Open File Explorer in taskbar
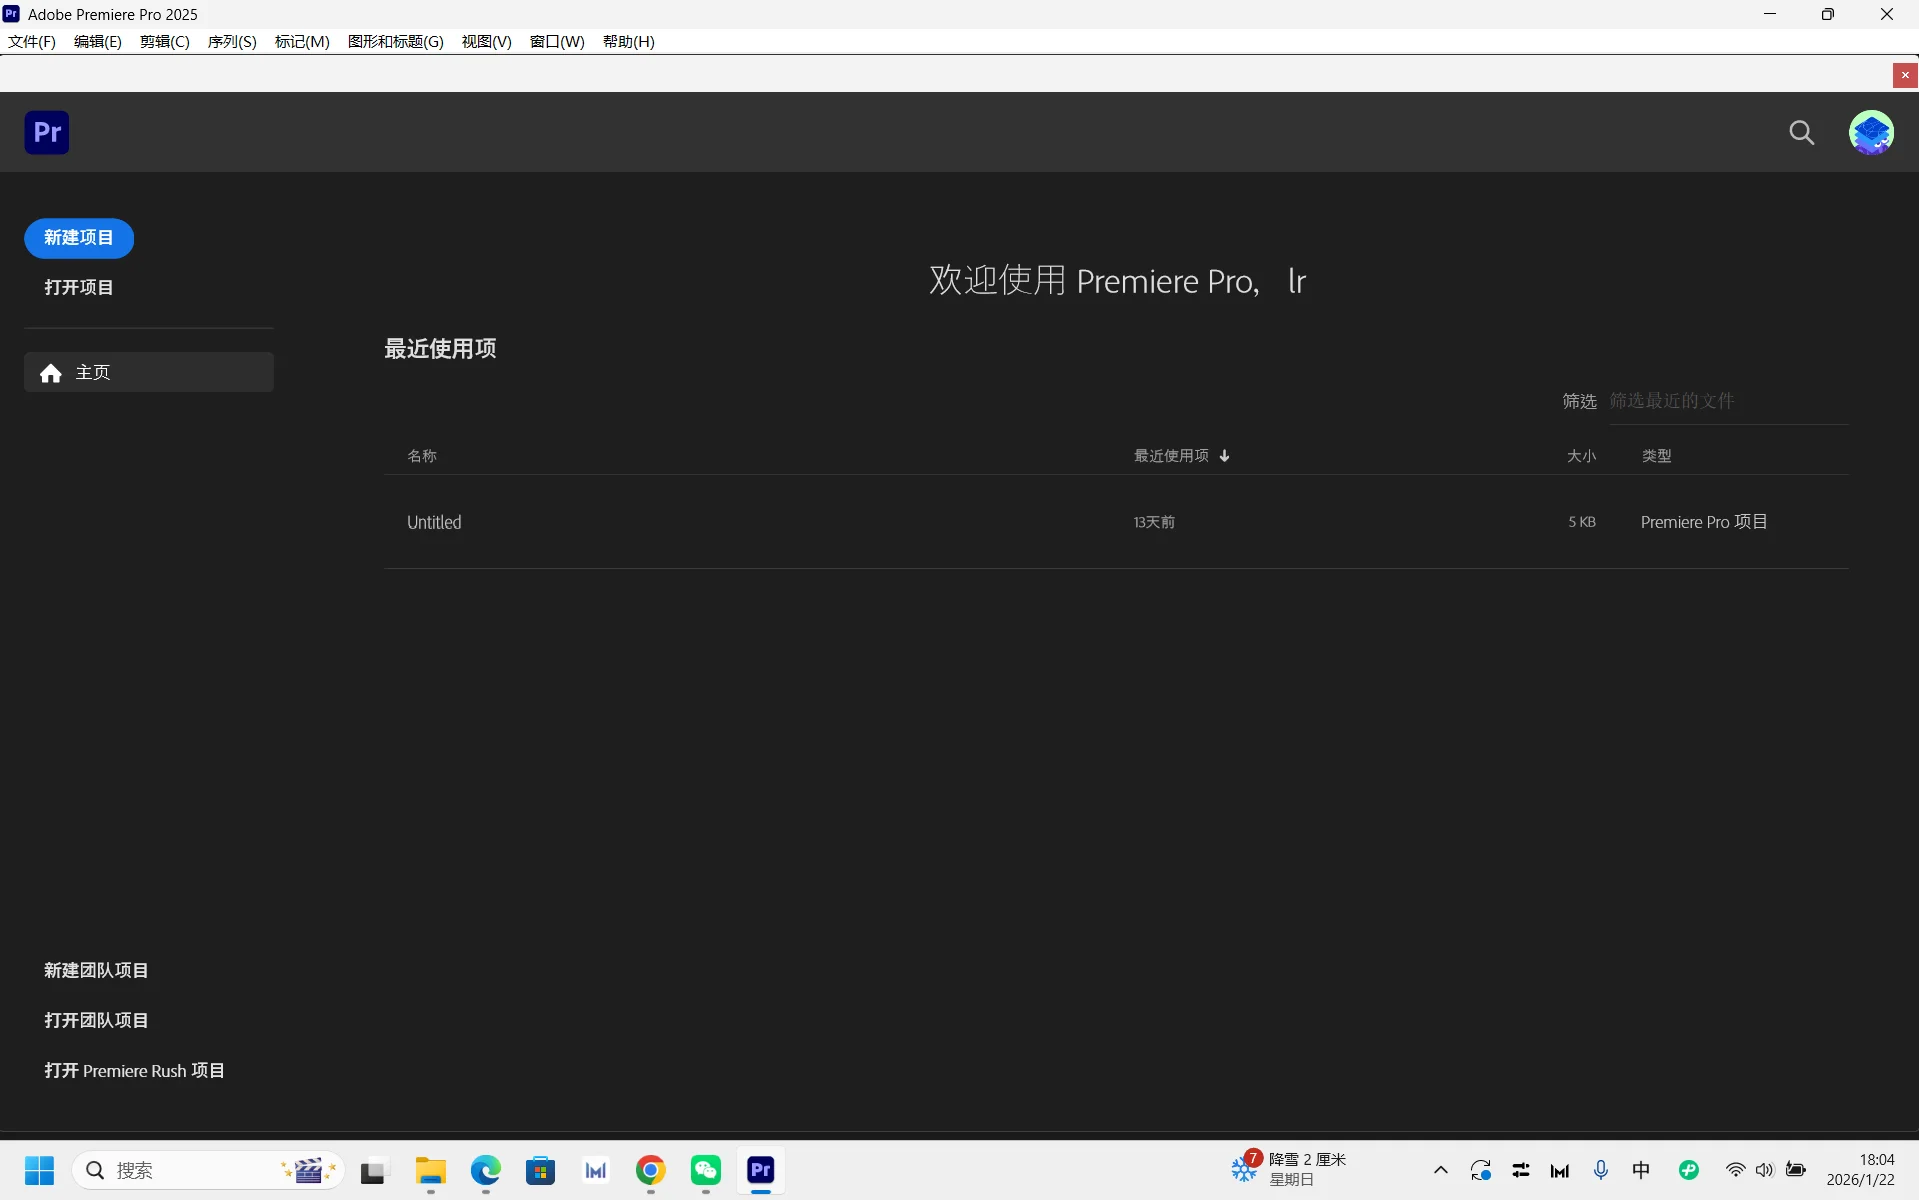 (431, 1170)
